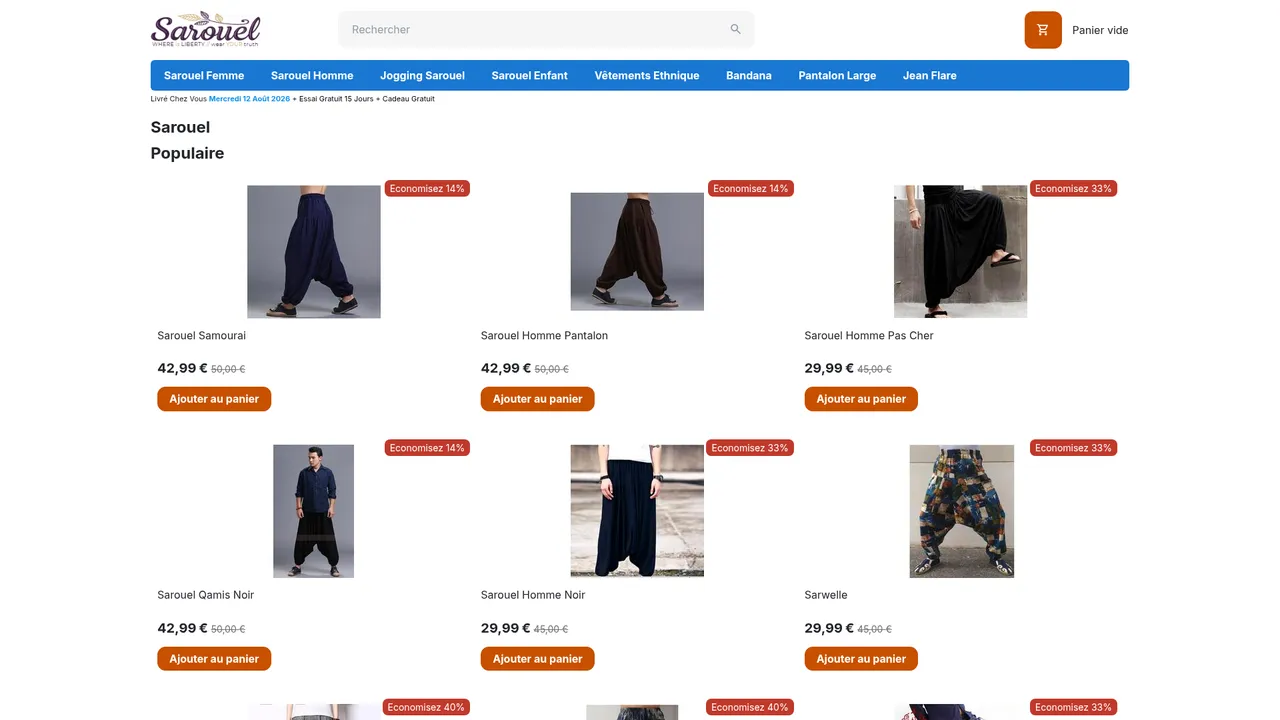Image resolution: width=1280 pixels, height=720 pixels.
Task: Add Sarwelle to cart
Action: (861, 659)
